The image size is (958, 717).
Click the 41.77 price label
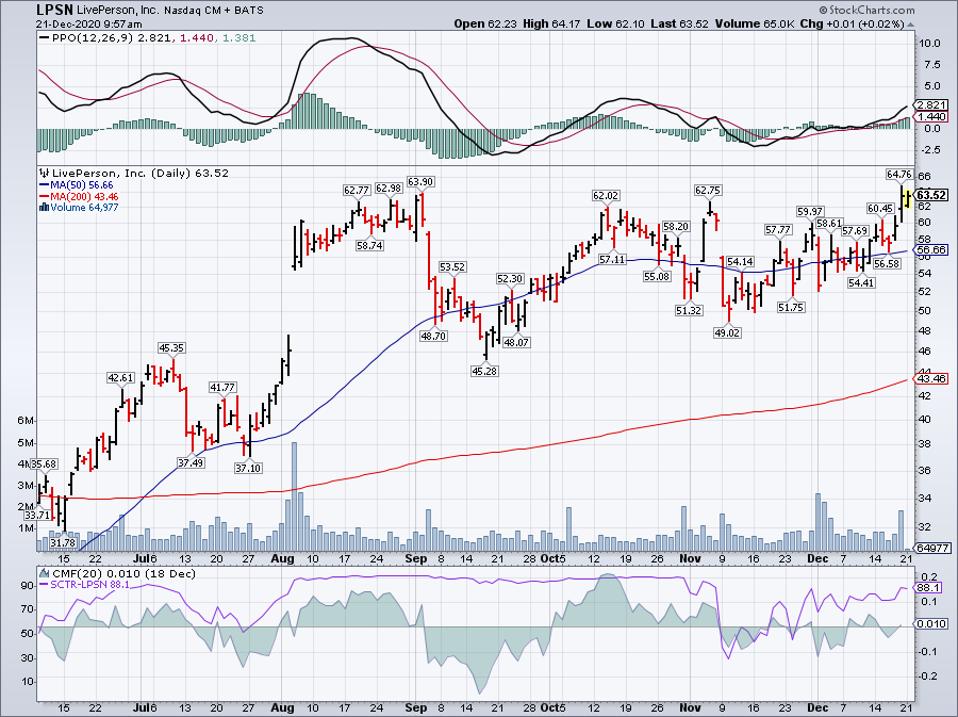(222, 387)
